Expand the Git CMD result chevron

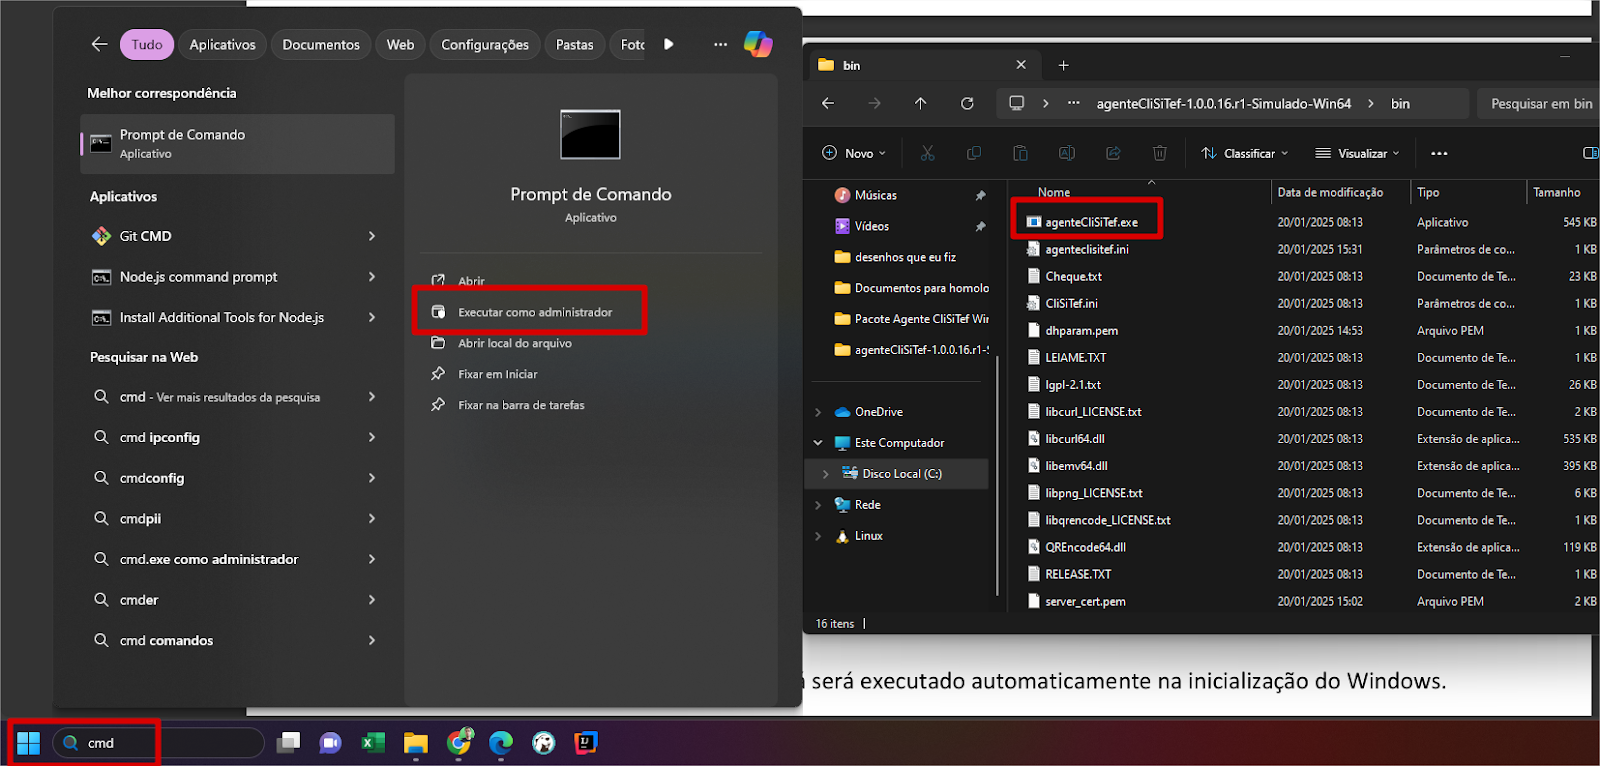372,236
